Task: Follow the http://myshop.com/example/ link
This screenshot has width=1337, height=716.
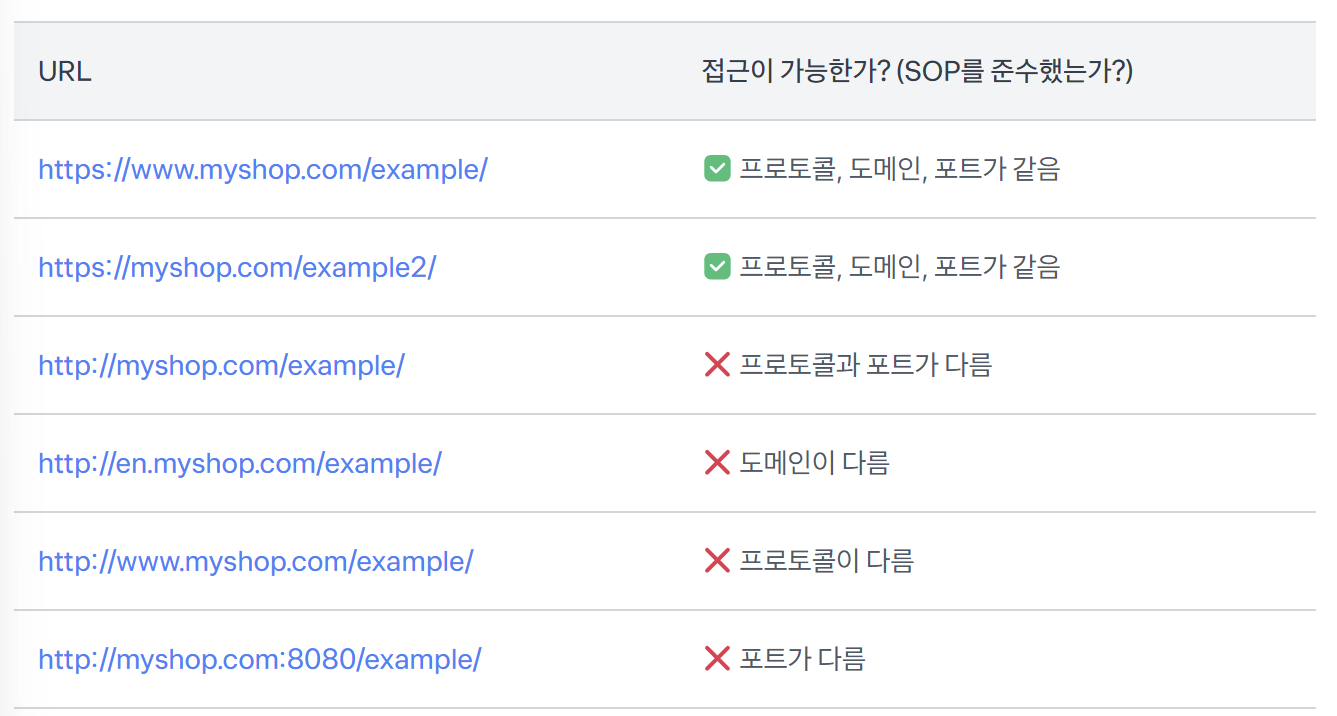Action: pyautogui.click(x=221, y=366)
